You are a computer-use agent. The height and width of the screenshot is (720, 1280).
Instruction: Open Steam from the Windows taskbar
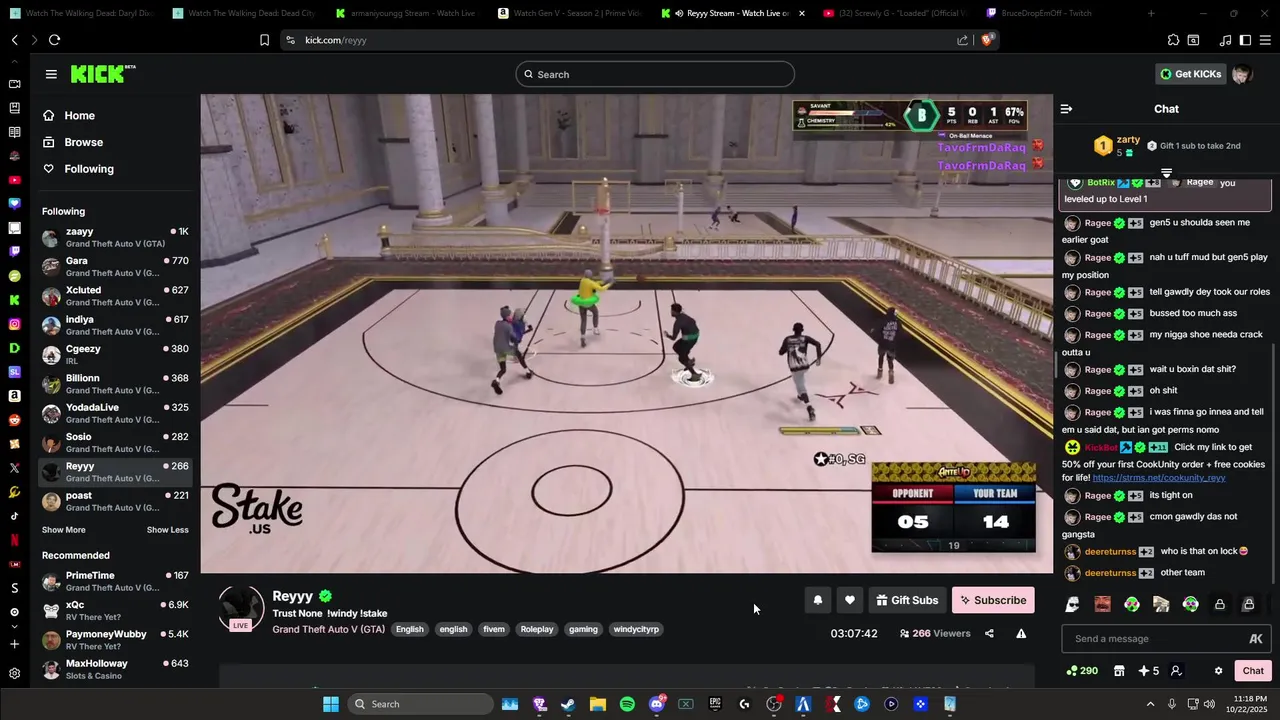568,704
